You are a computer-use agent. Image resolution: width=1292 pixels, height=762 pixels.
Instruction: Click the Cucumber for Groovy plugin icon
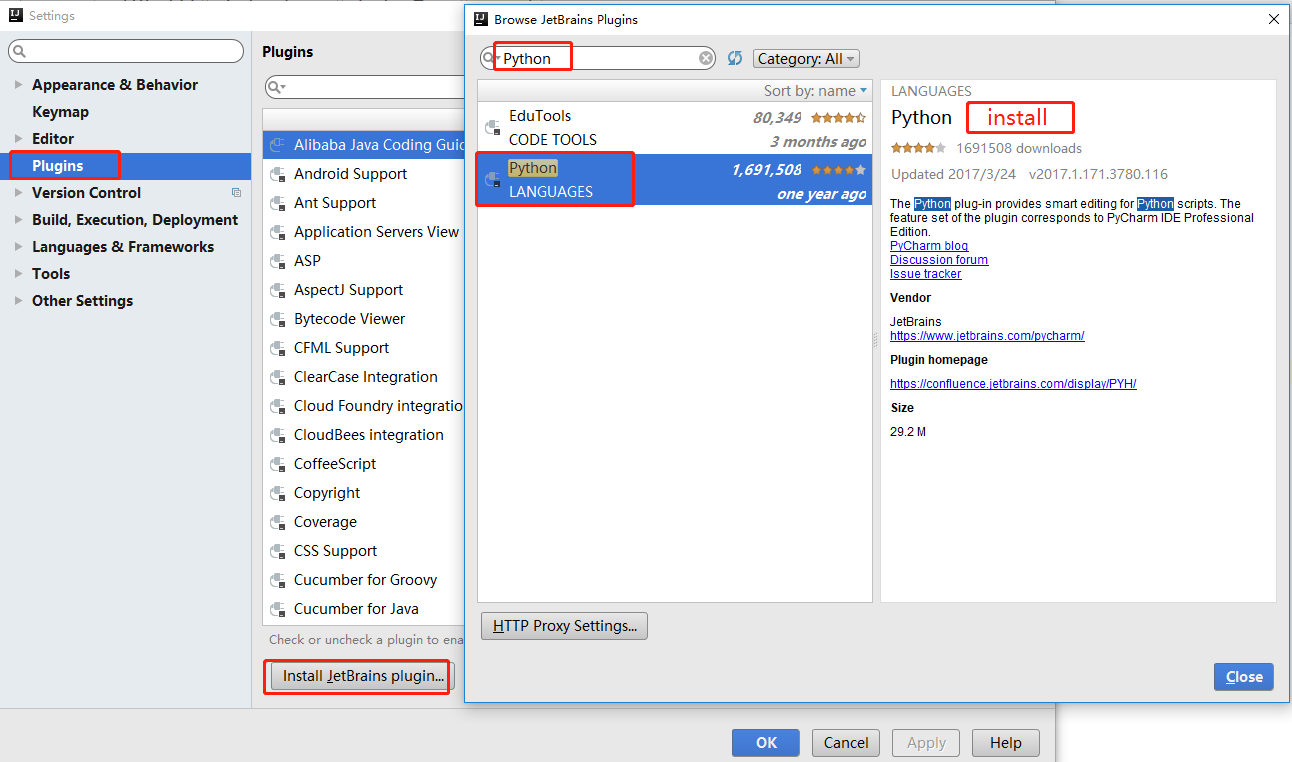pos(279,580)
